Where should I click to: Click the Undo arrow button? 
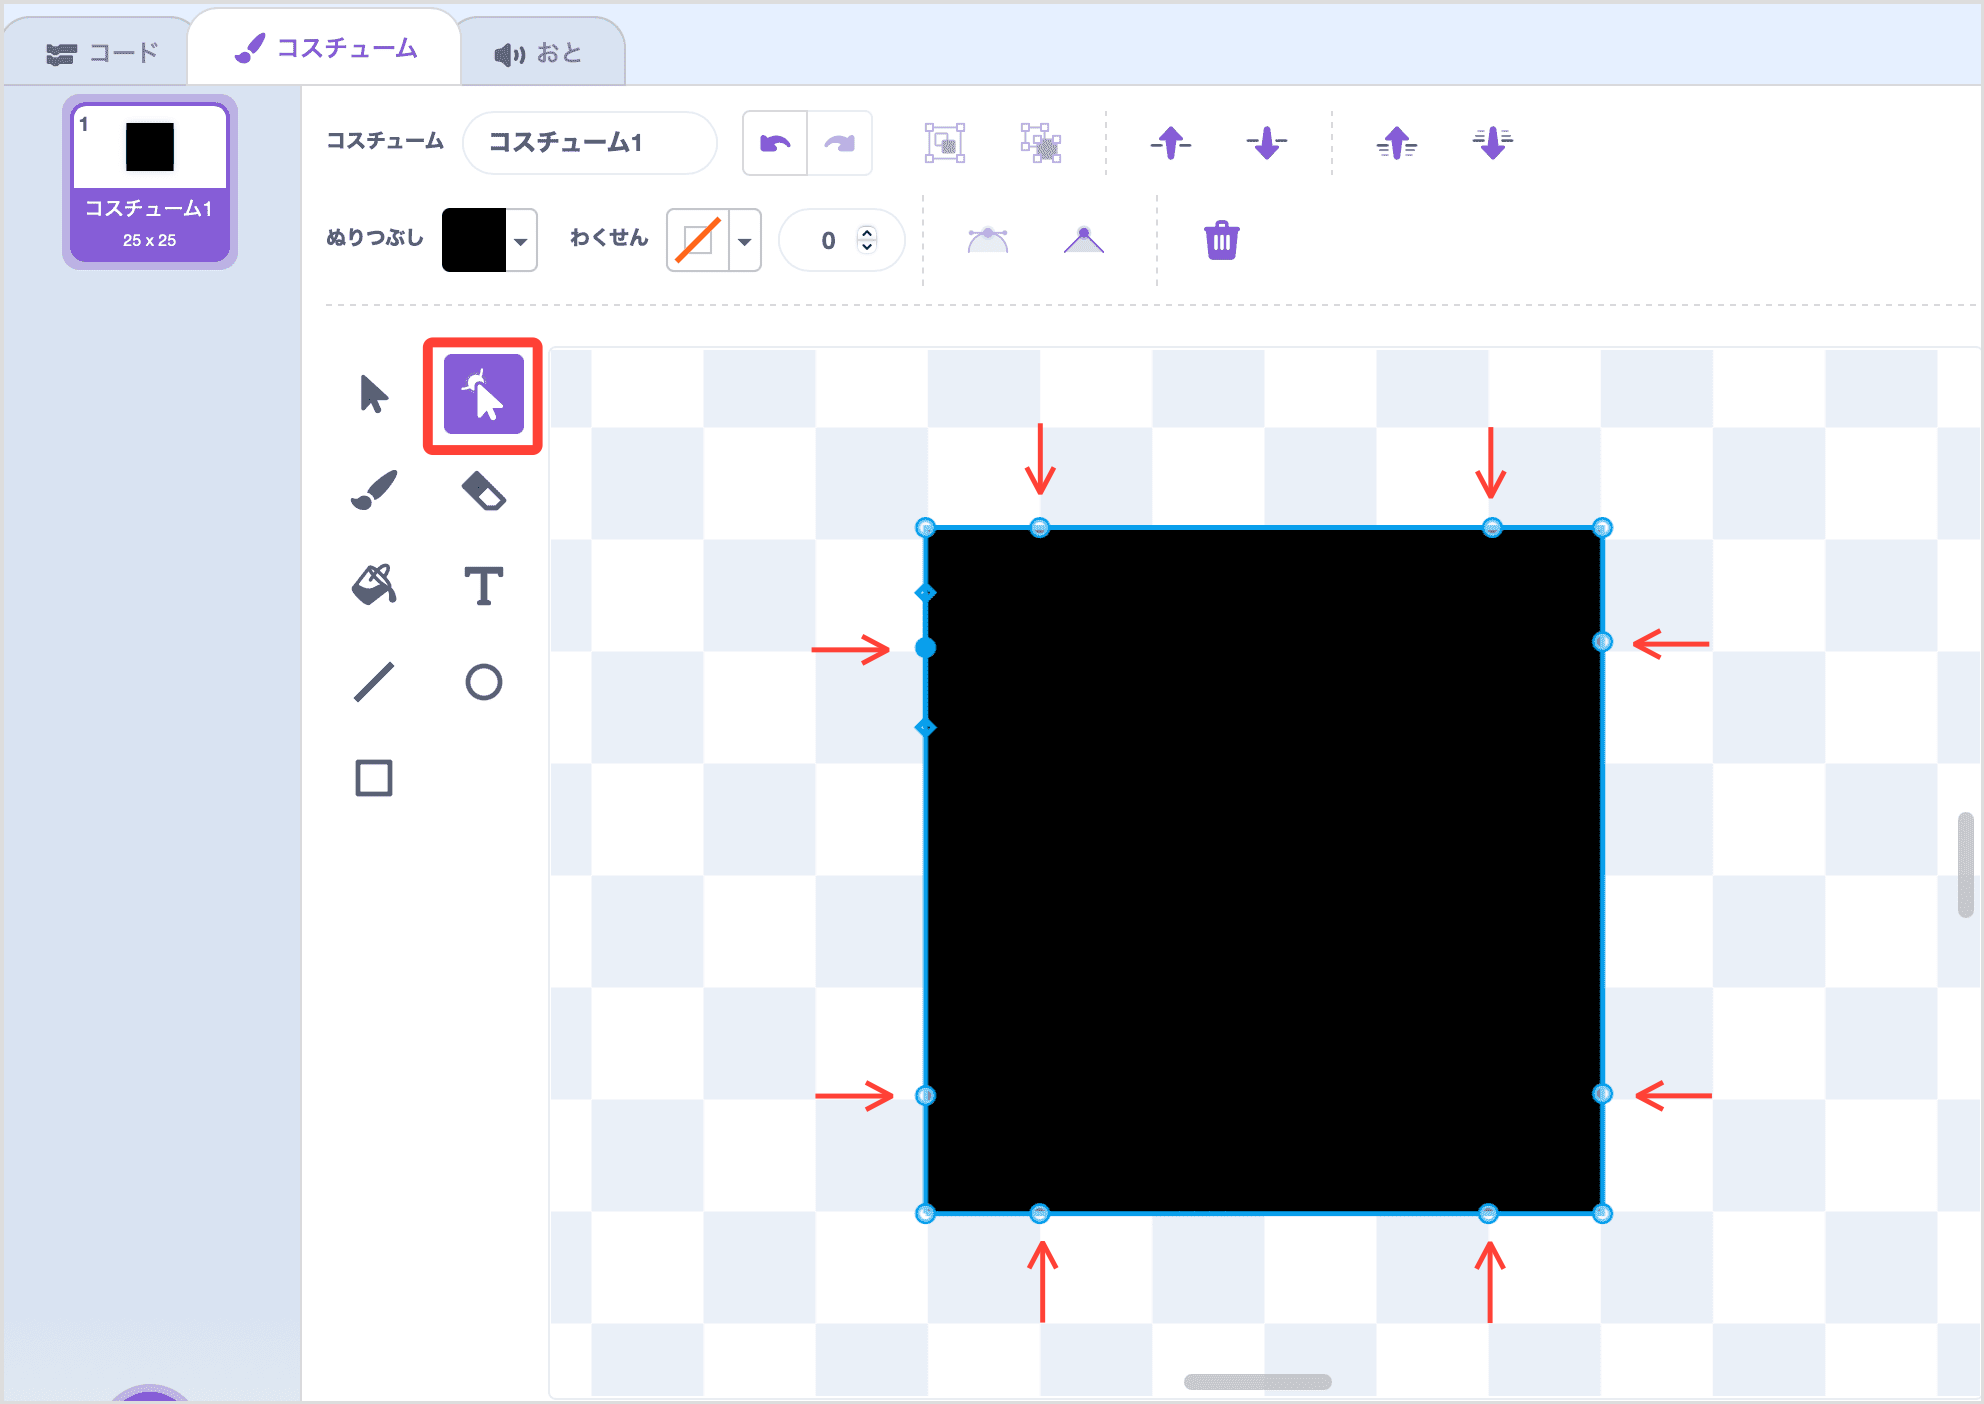pos(775,143)
